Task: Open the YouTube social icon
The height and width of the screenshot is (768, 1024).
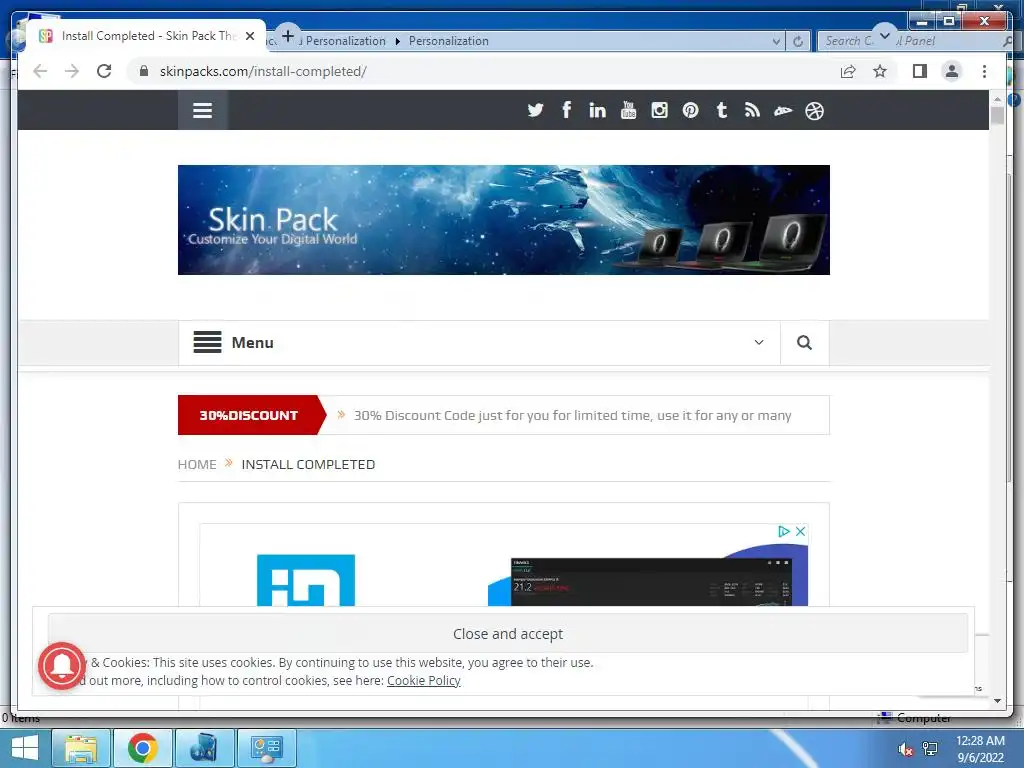Action: tap(628, 110)
